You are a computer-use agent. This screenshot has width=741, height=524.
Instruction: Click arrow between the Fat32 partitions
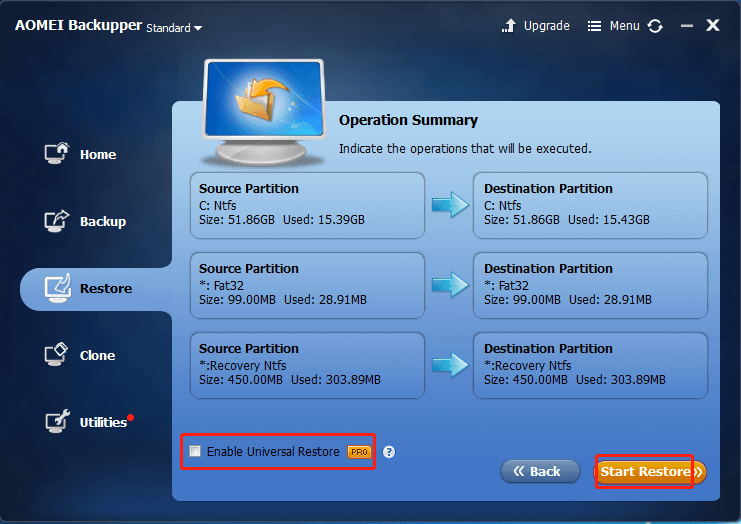(x=450, y=284)
